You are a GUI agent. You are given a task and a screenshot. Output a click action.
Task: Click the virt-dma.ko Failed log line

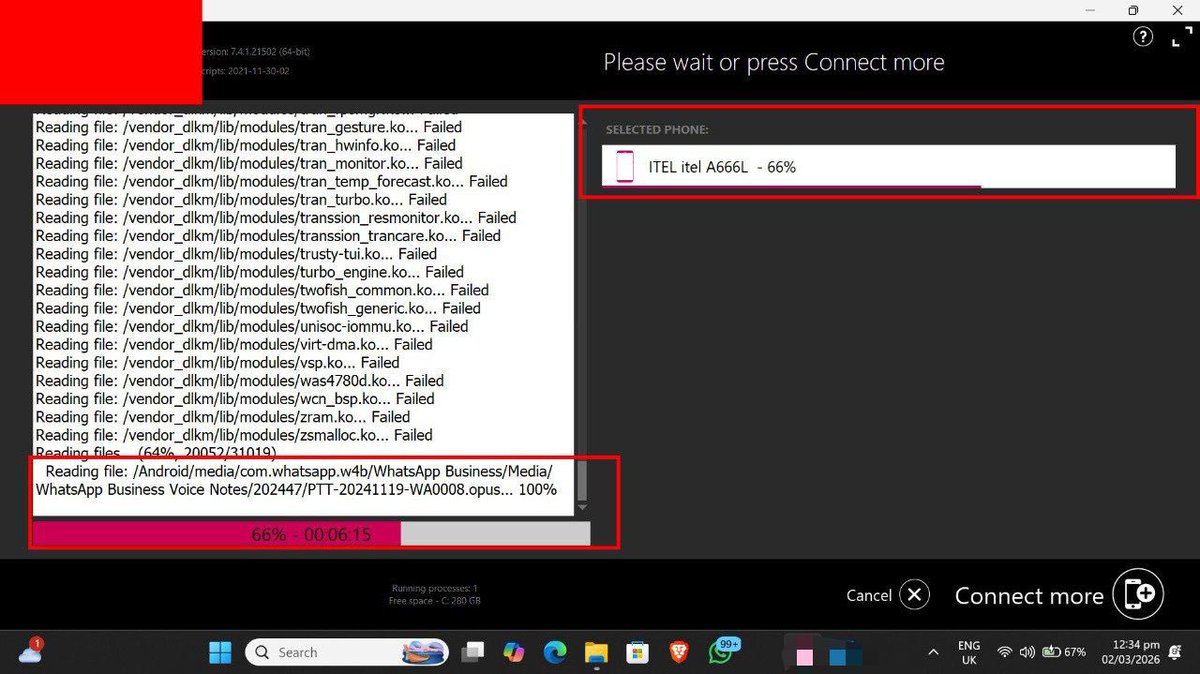point(234,344)
